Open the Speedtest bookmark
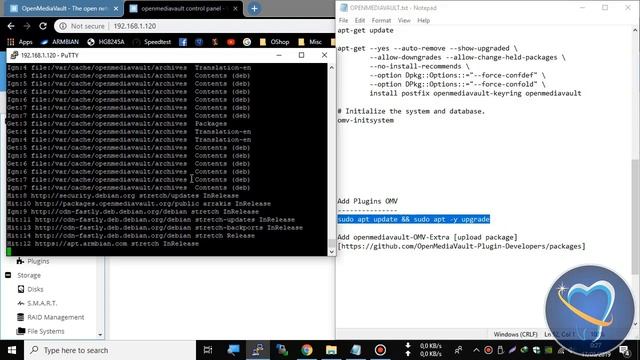This screenshot has height=360, width=640. point(152,42)
